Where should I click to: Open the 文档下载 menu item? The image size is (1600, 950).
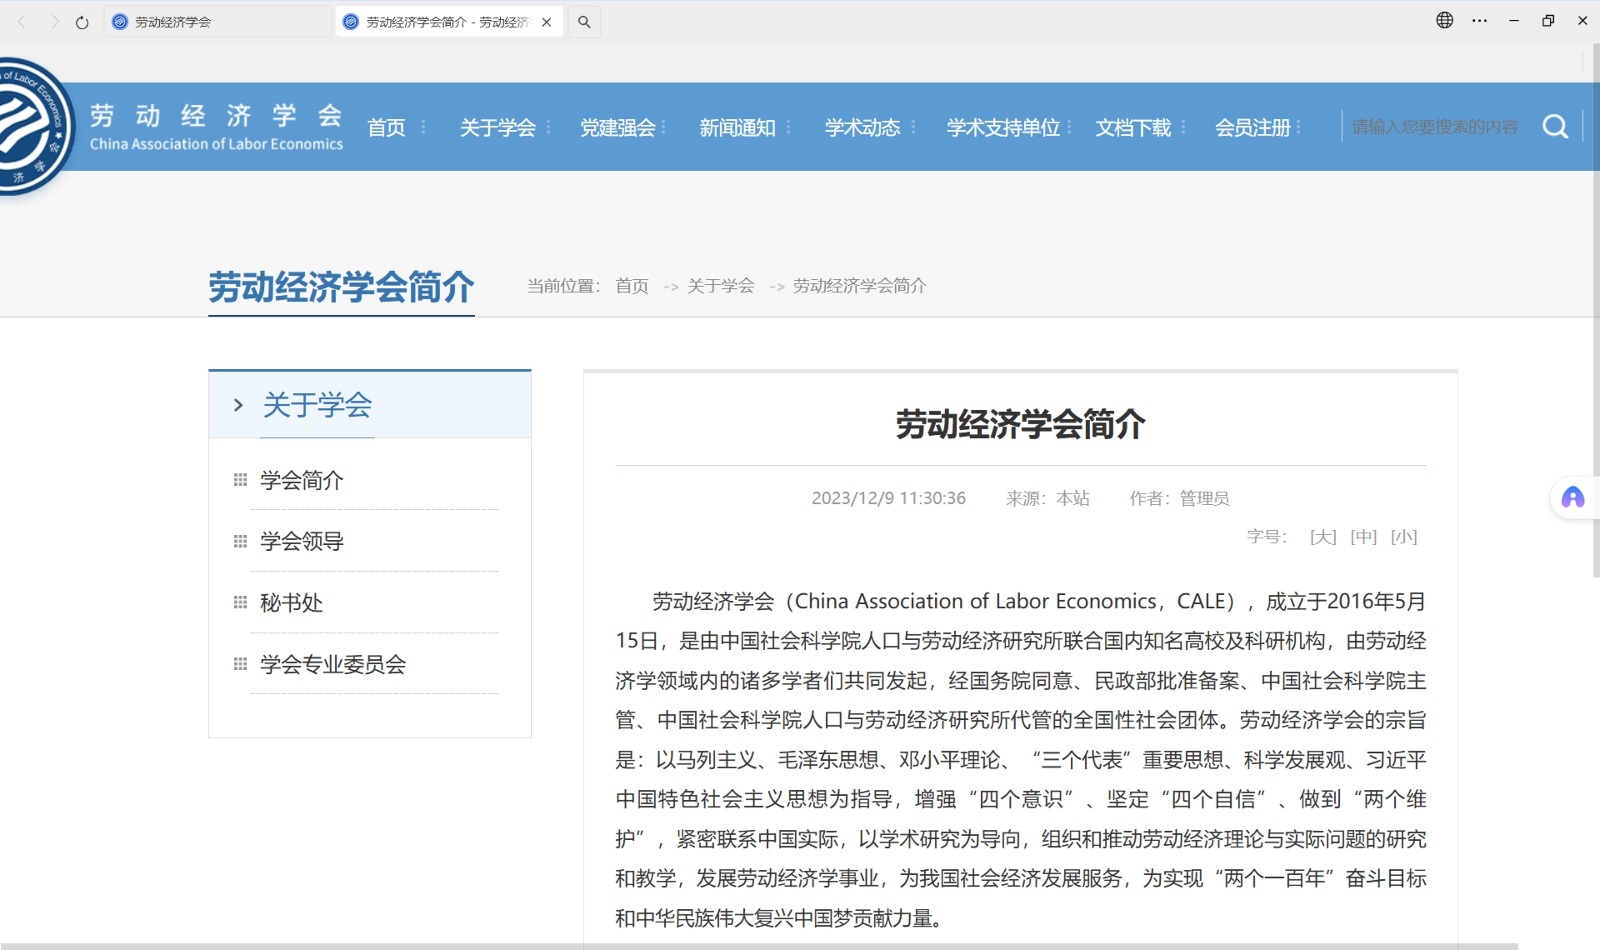click(x=1133, y=128)
